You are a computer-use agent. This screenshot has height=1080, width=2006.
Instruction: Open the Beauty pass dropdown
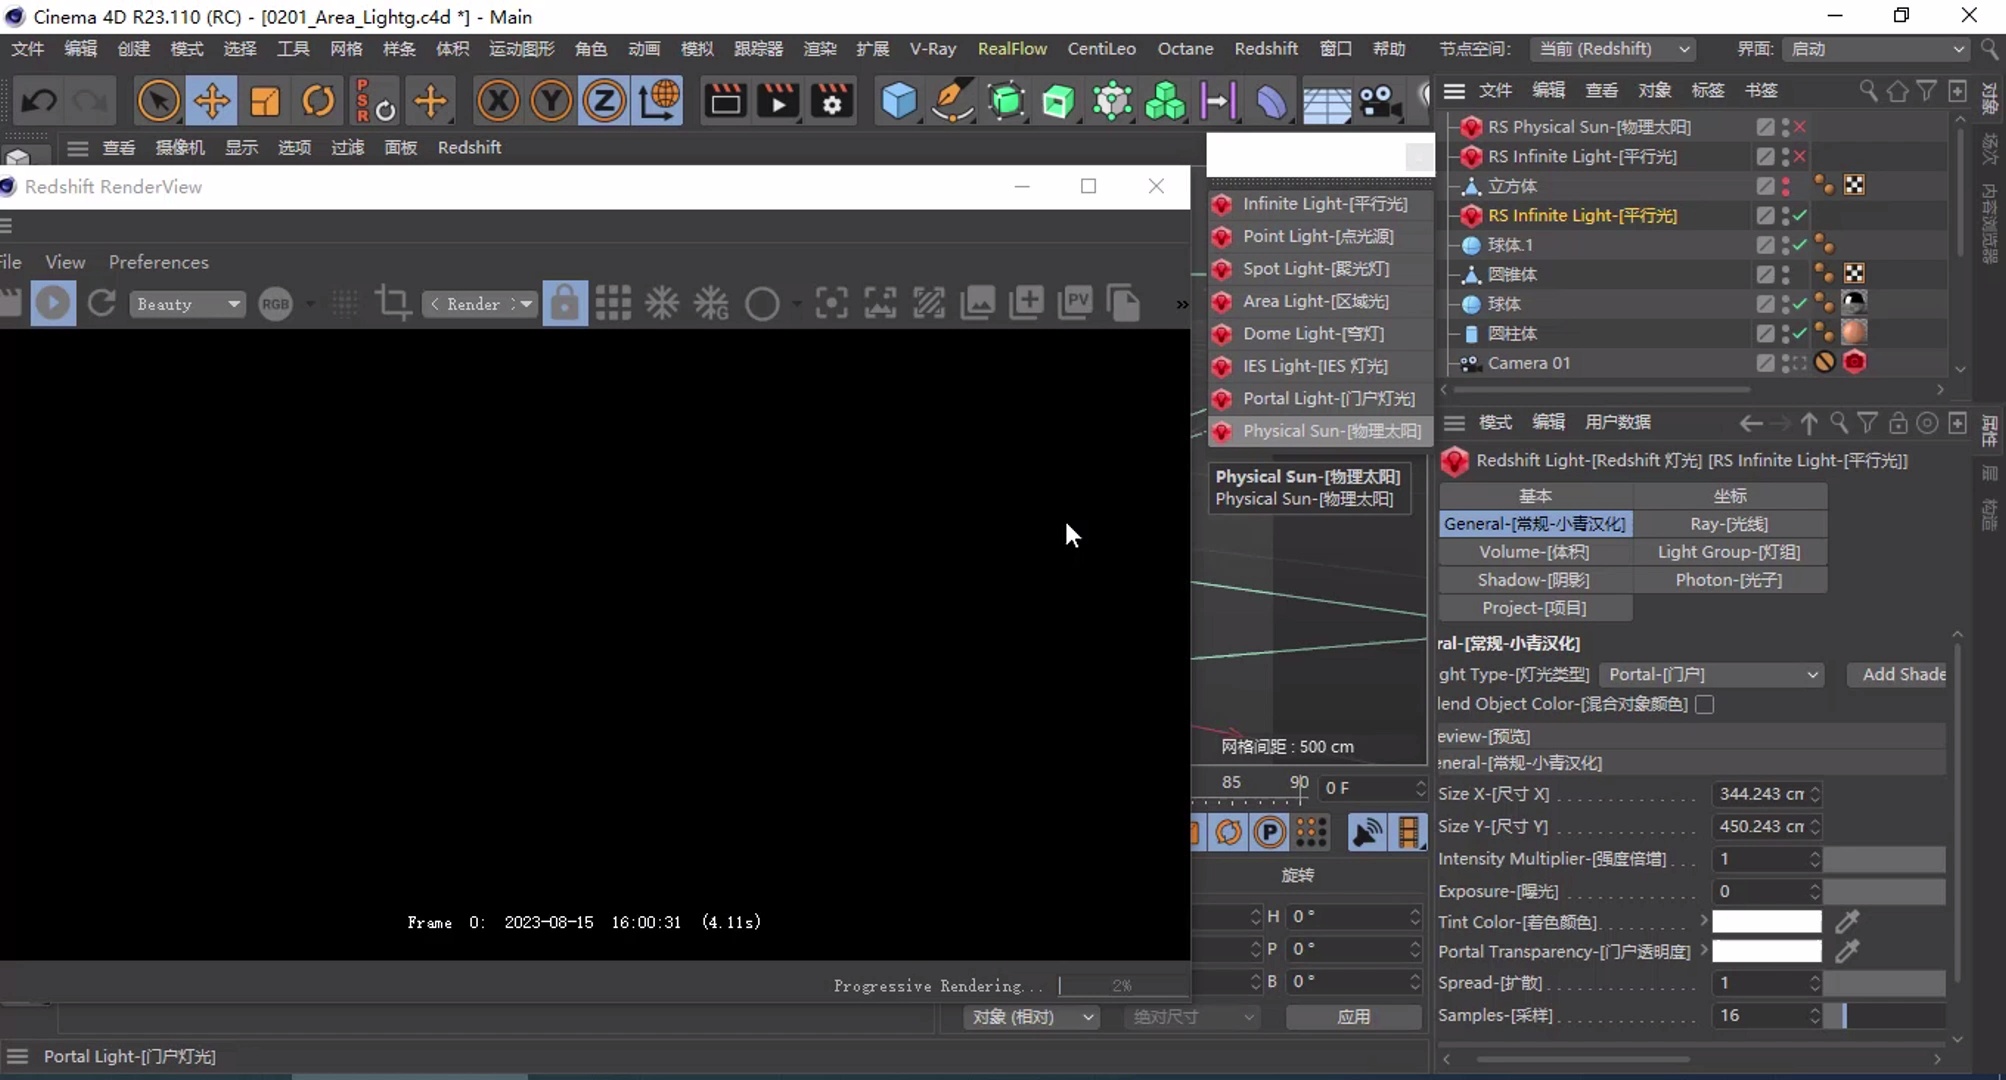click(x=187, y=303)
